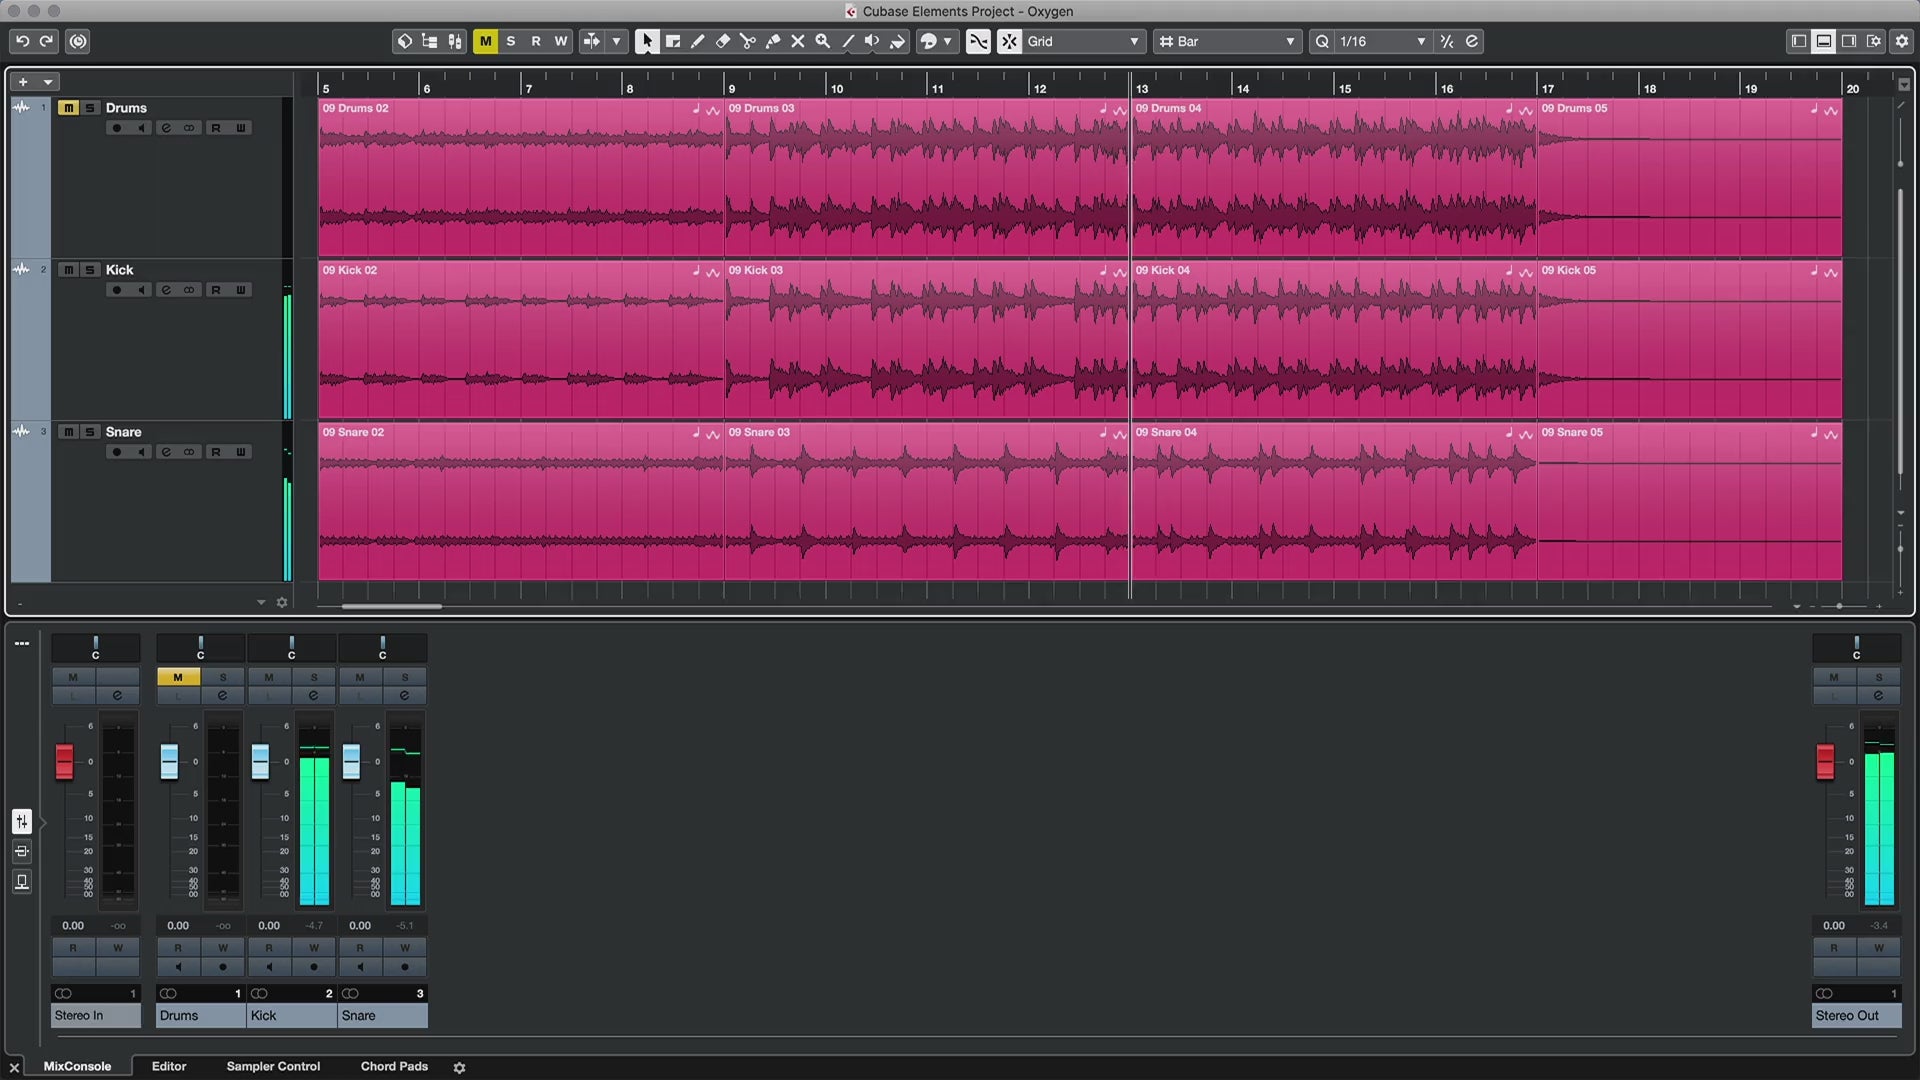This screenshot has height=1080, width=1920.
Task: Select the Glue tool
Action: point(773,41)
